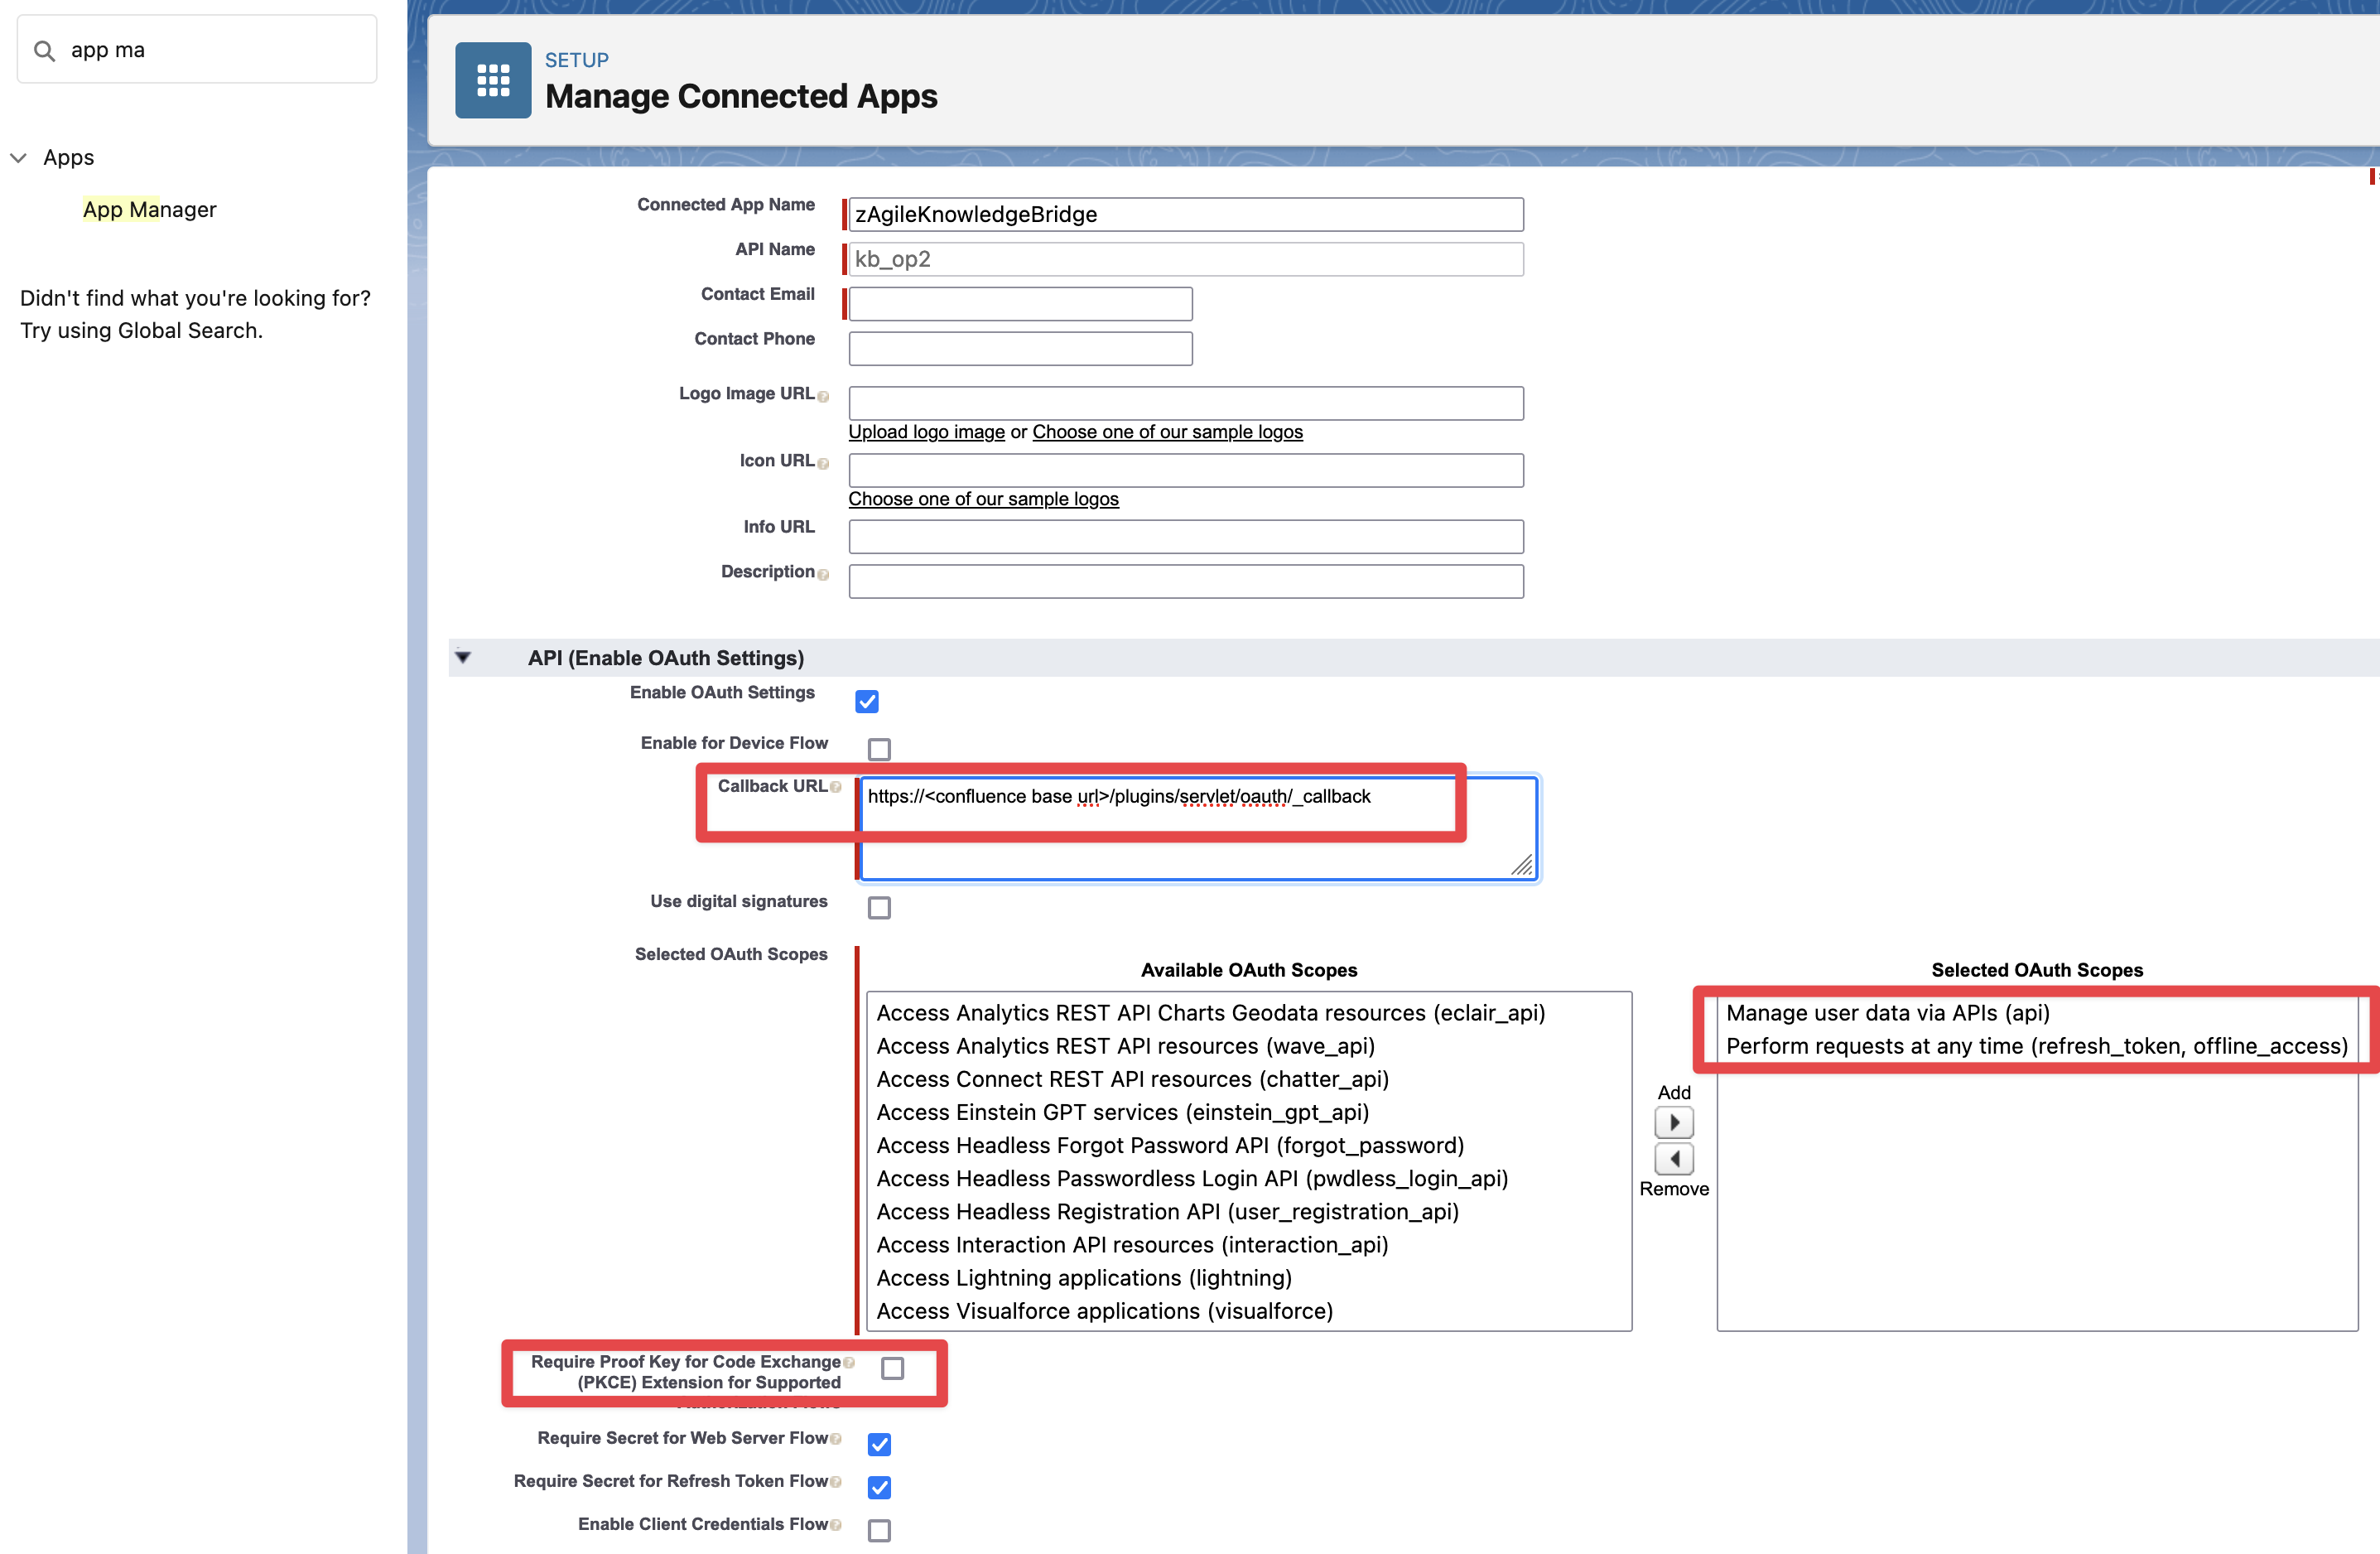
Task: Click the help icon beside Logo Image URL
Action: tap(823, 397)
